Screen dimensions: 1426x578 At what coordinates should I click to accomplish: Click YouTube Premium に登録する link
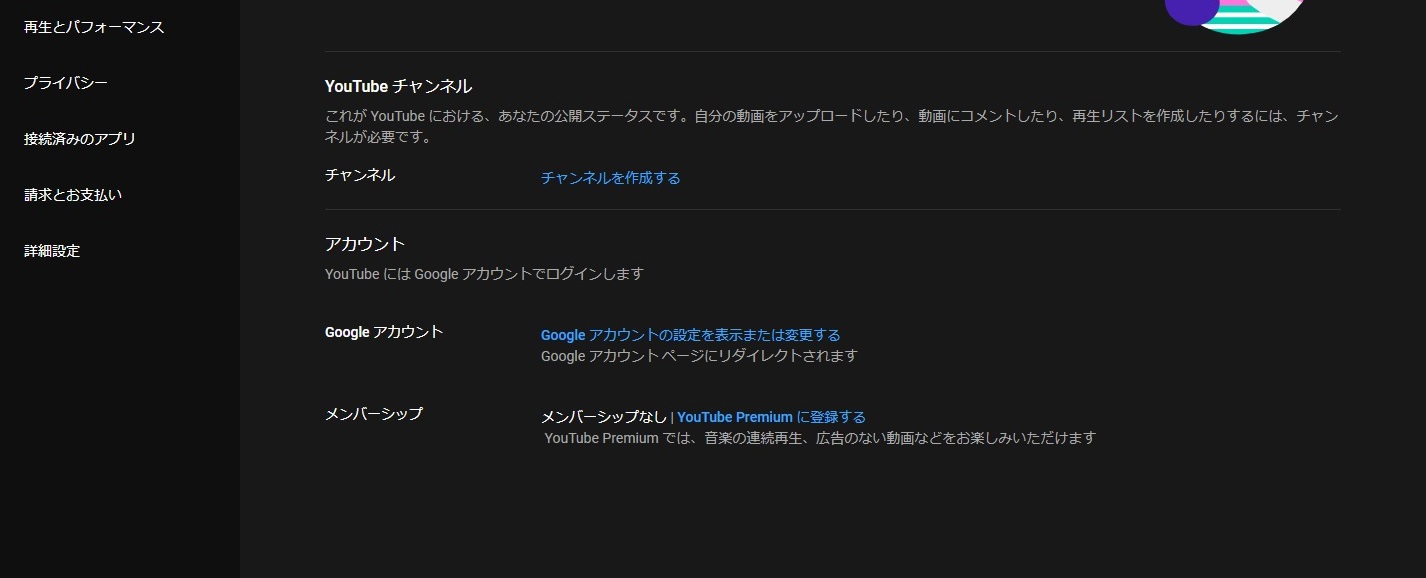771,417
